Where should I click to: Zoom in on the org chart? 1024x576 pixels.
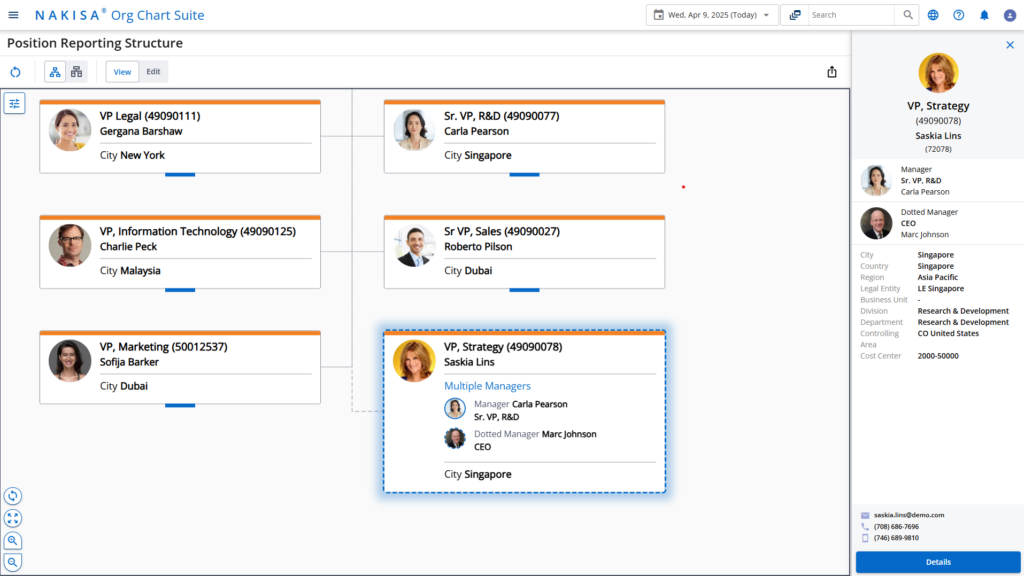pos(13,540)
